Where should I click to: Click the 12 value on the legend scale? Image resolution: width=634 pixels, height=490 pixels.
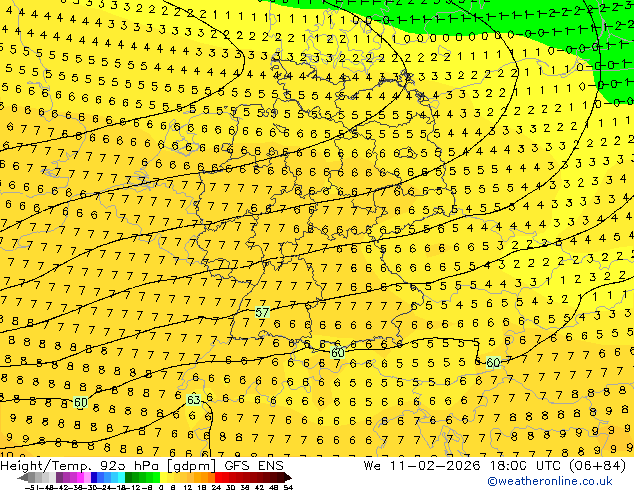click(x=188, y=487)
